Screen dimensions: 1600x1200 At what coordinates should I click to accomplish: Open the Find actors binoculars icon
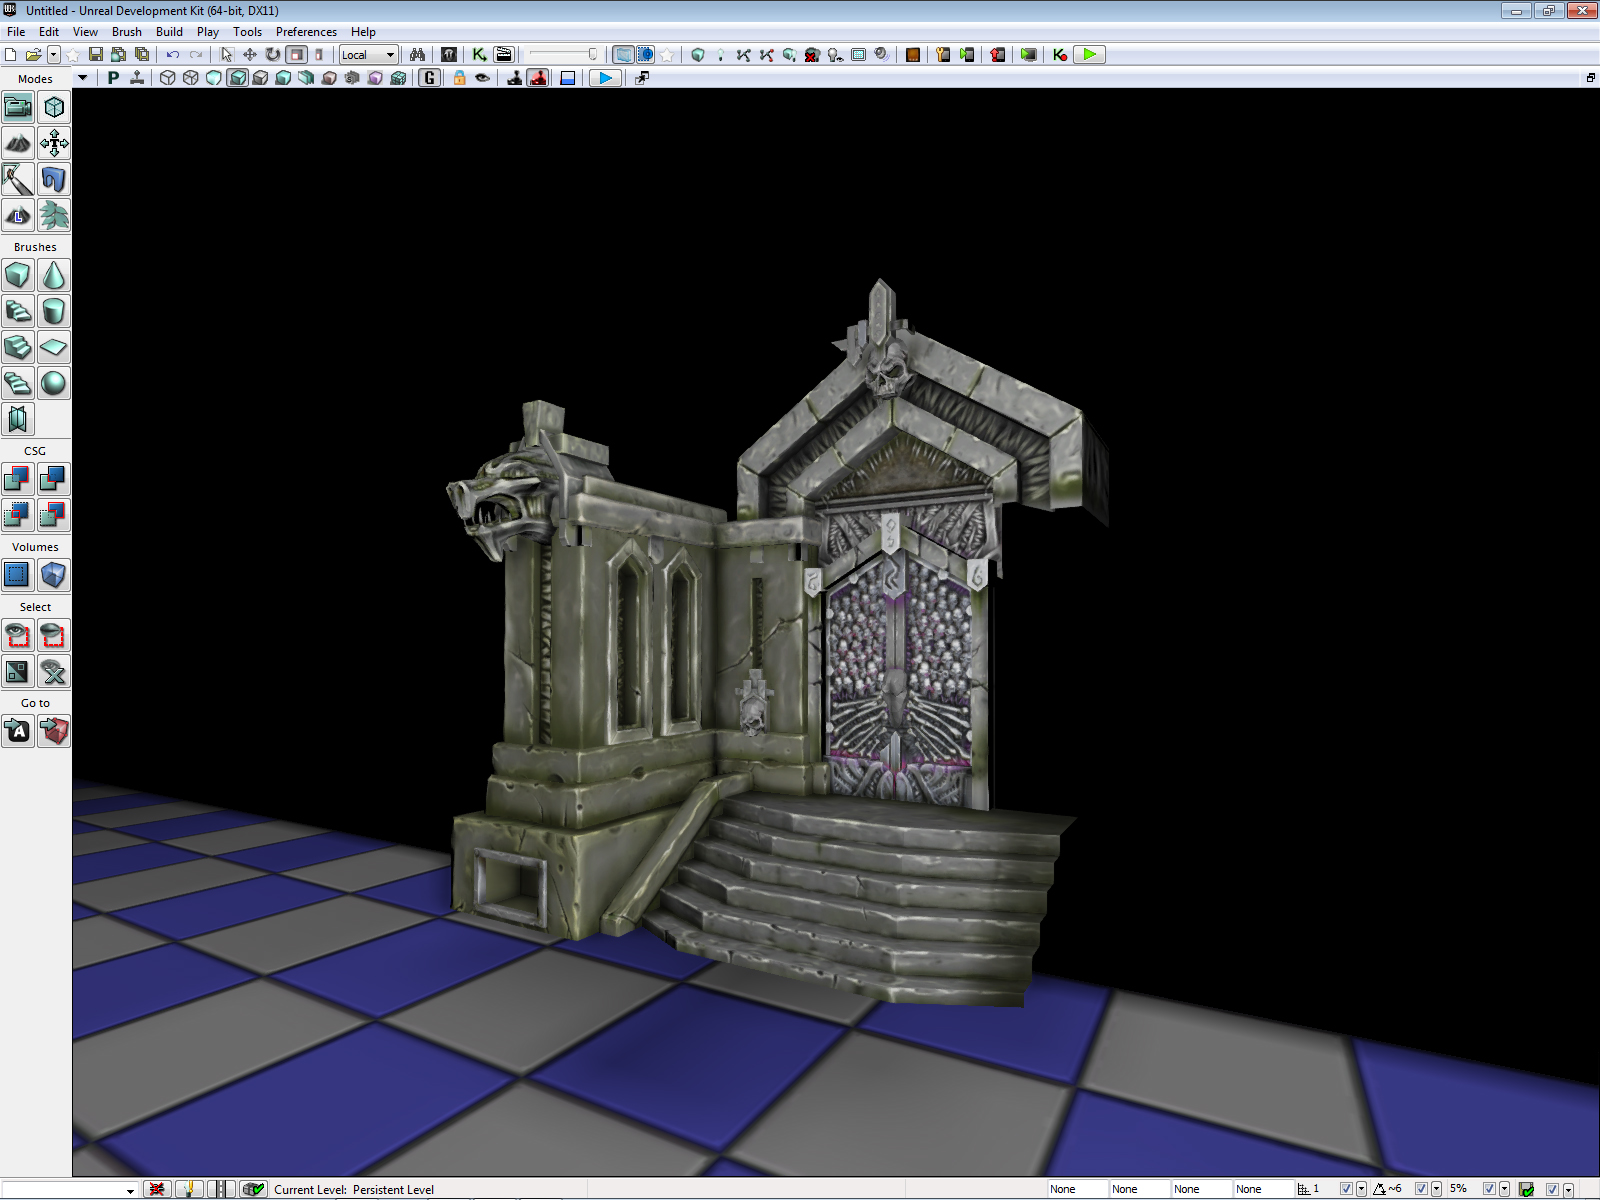tap(417, 55)
